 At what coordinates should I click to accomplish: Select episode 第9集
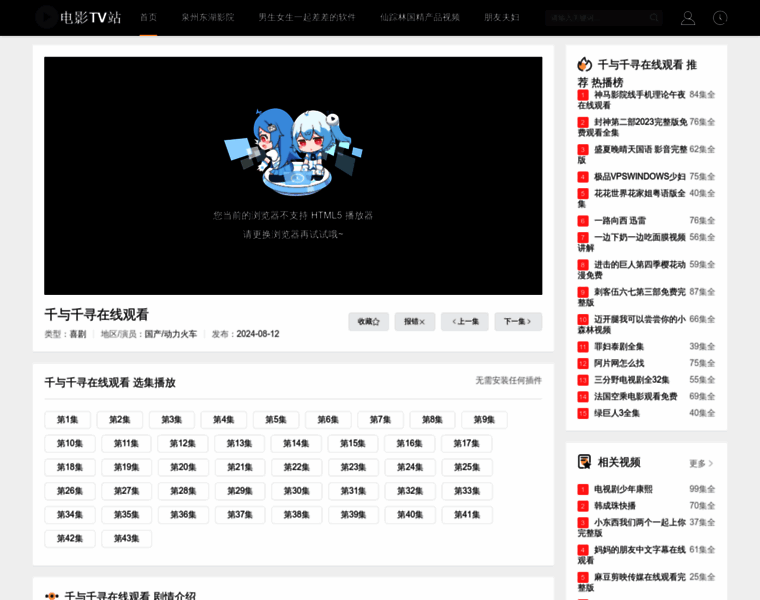coord(484,420)
